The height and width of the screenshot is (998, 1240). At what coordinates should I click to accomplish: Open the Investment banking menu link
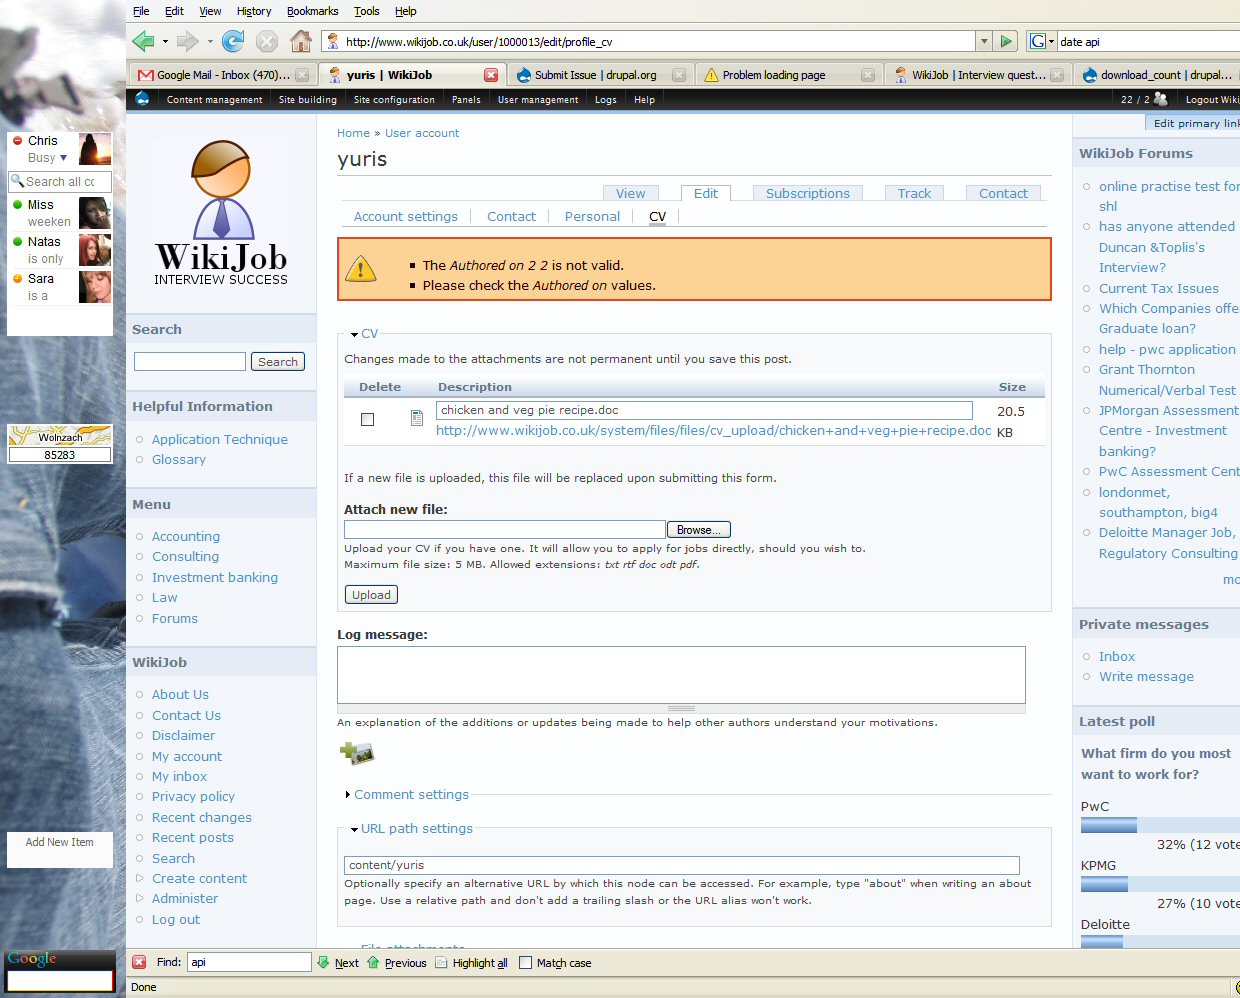click(x=215, y=577)
